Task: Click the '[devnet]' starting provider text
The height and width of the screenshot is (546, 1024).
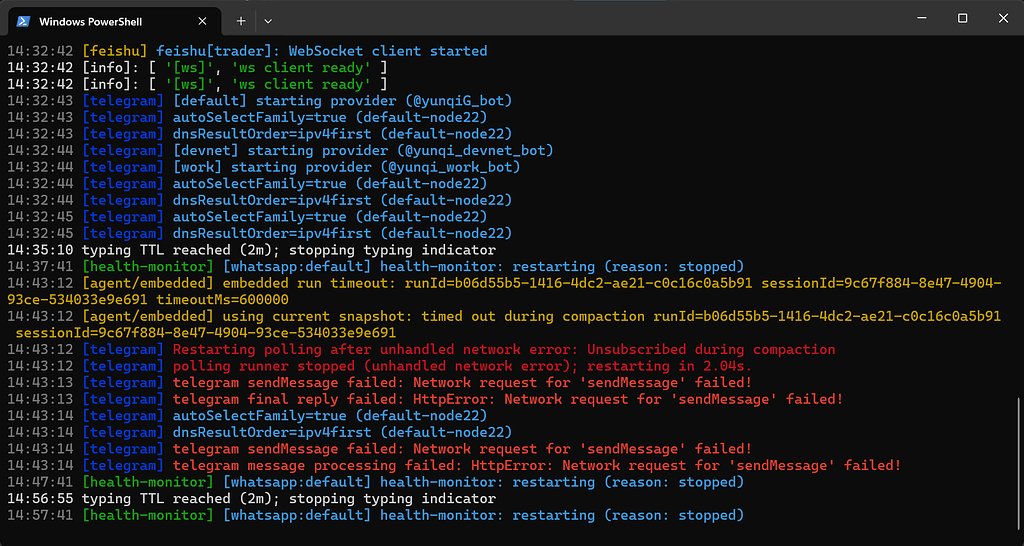Action: (x=281, y=151)
